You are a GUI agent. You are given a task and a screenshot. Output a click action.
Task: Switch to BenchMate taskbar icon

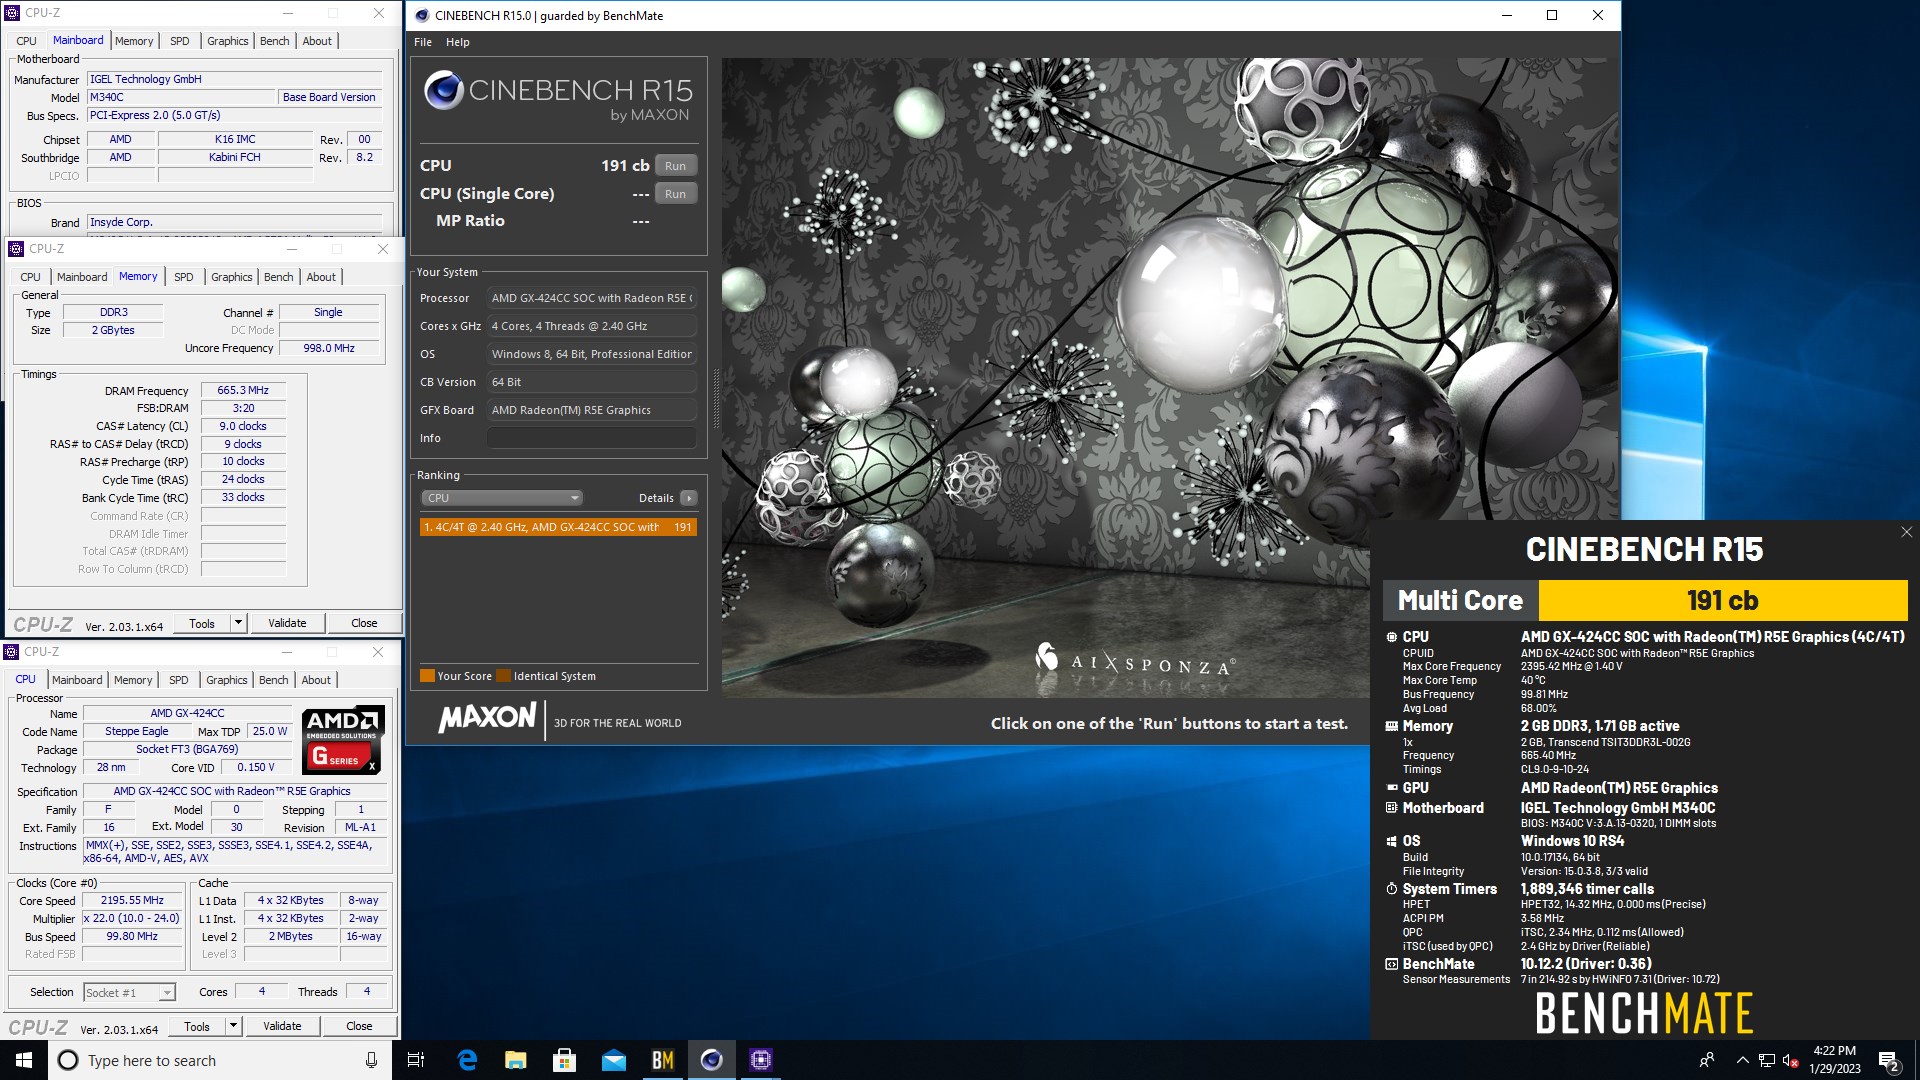[663, 1060]
